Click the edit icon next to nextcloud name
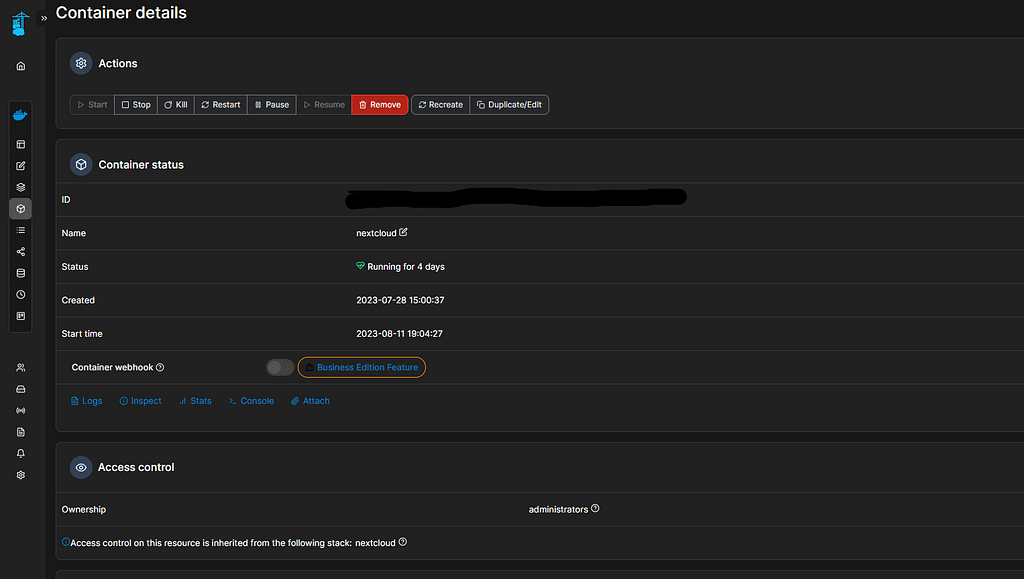 404,232
